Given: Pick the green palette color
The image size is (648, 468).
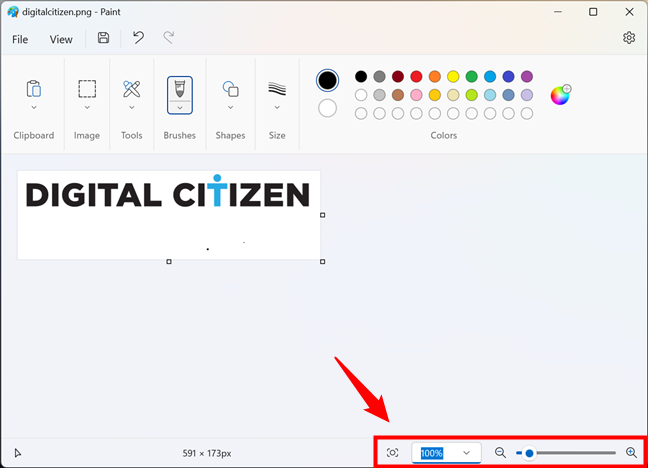Looking at the screenshot, I should tap(472, 76).
